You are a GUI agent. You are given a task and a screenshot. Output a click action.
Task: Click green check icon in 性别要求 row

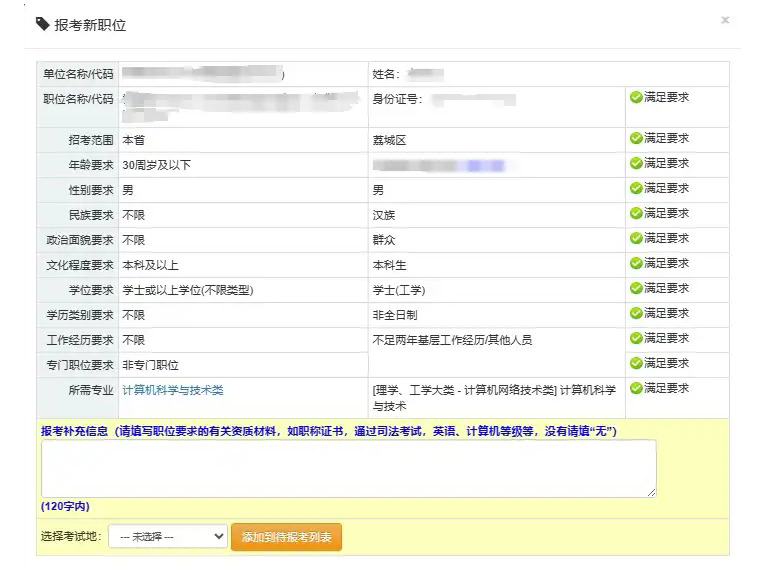pyautogui.click(x=635, y=189)
